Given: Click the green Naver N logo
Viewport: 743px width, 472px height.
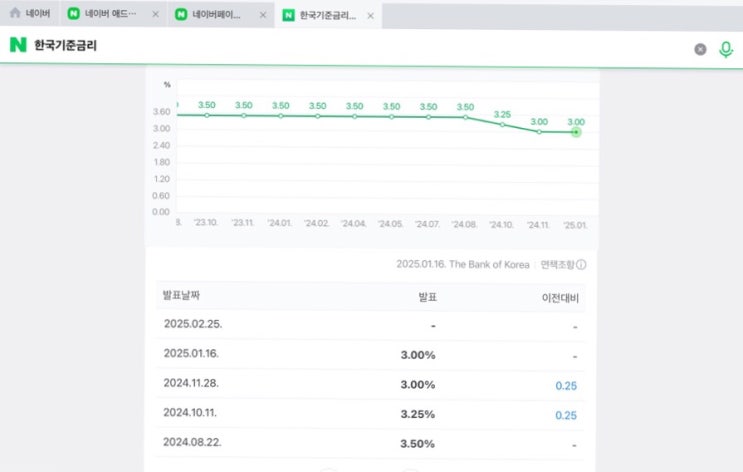Looking at the screenshot, I should [x=18, y=45].
